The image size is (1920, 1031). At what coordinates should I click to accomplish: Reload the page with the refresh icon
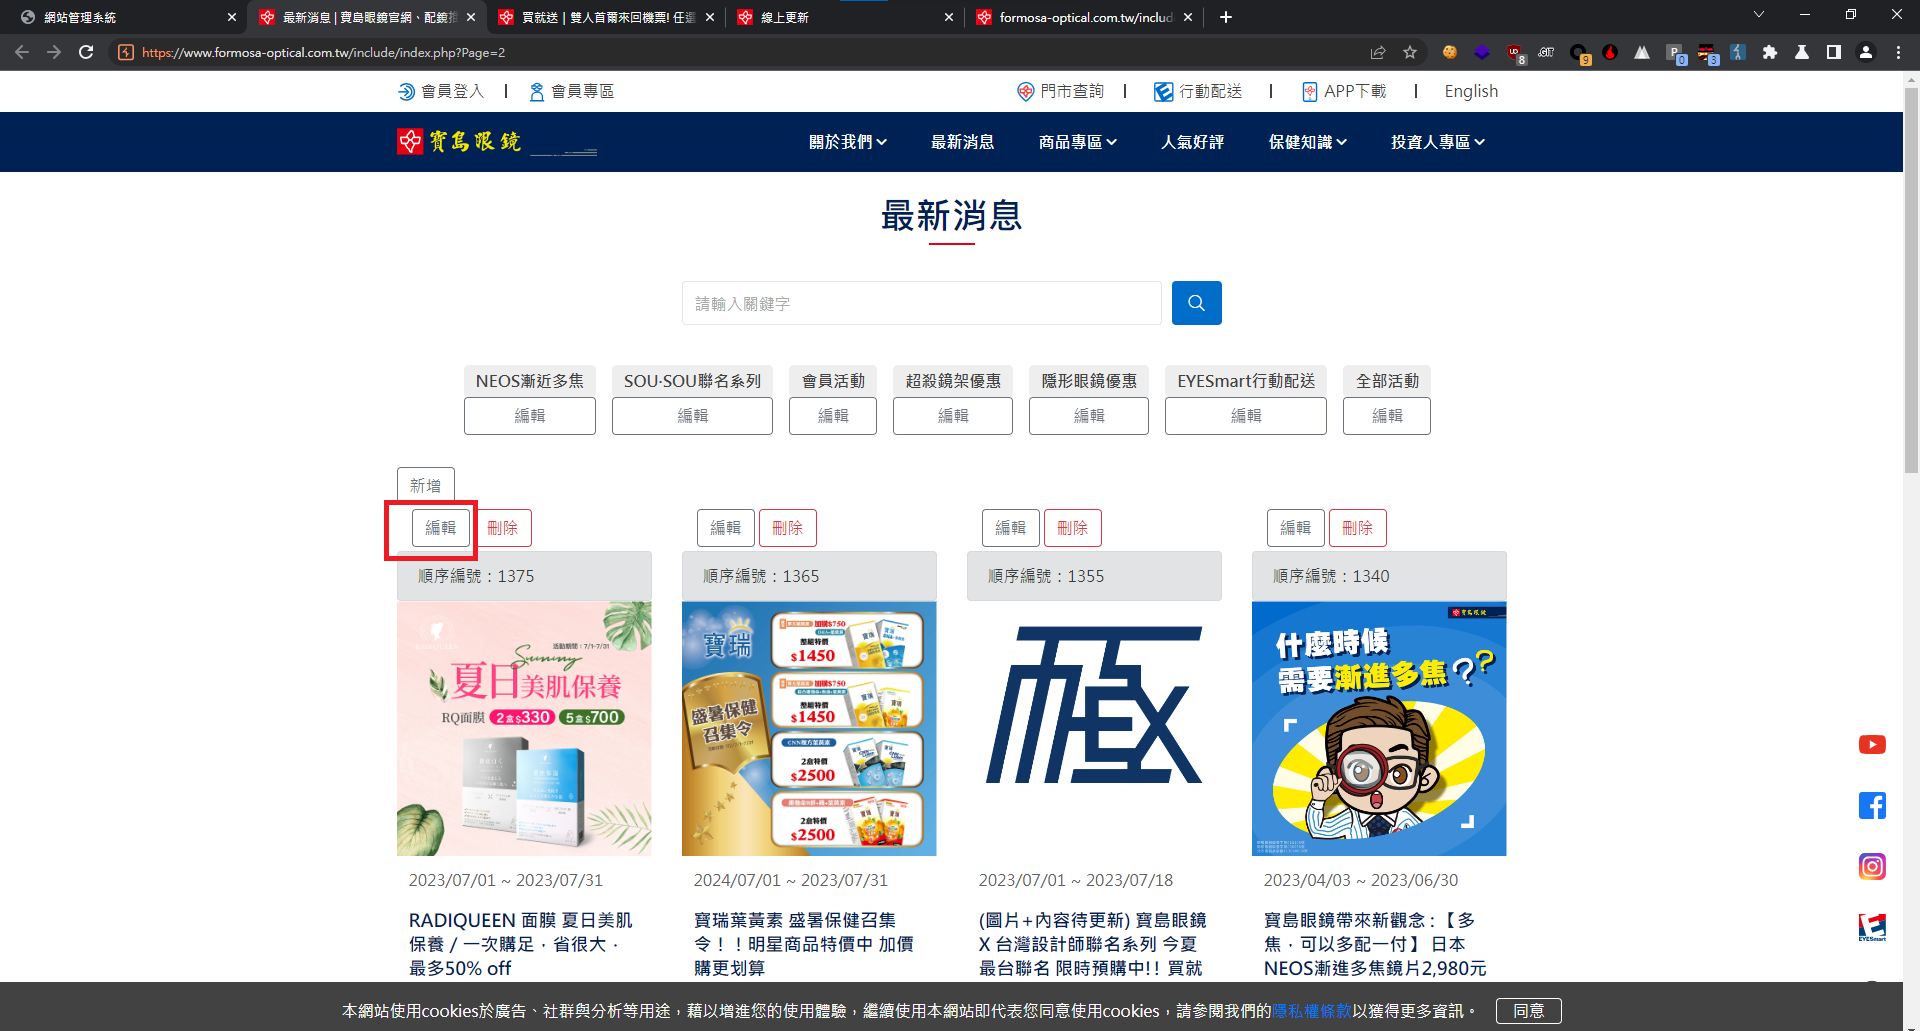[86, 52]
